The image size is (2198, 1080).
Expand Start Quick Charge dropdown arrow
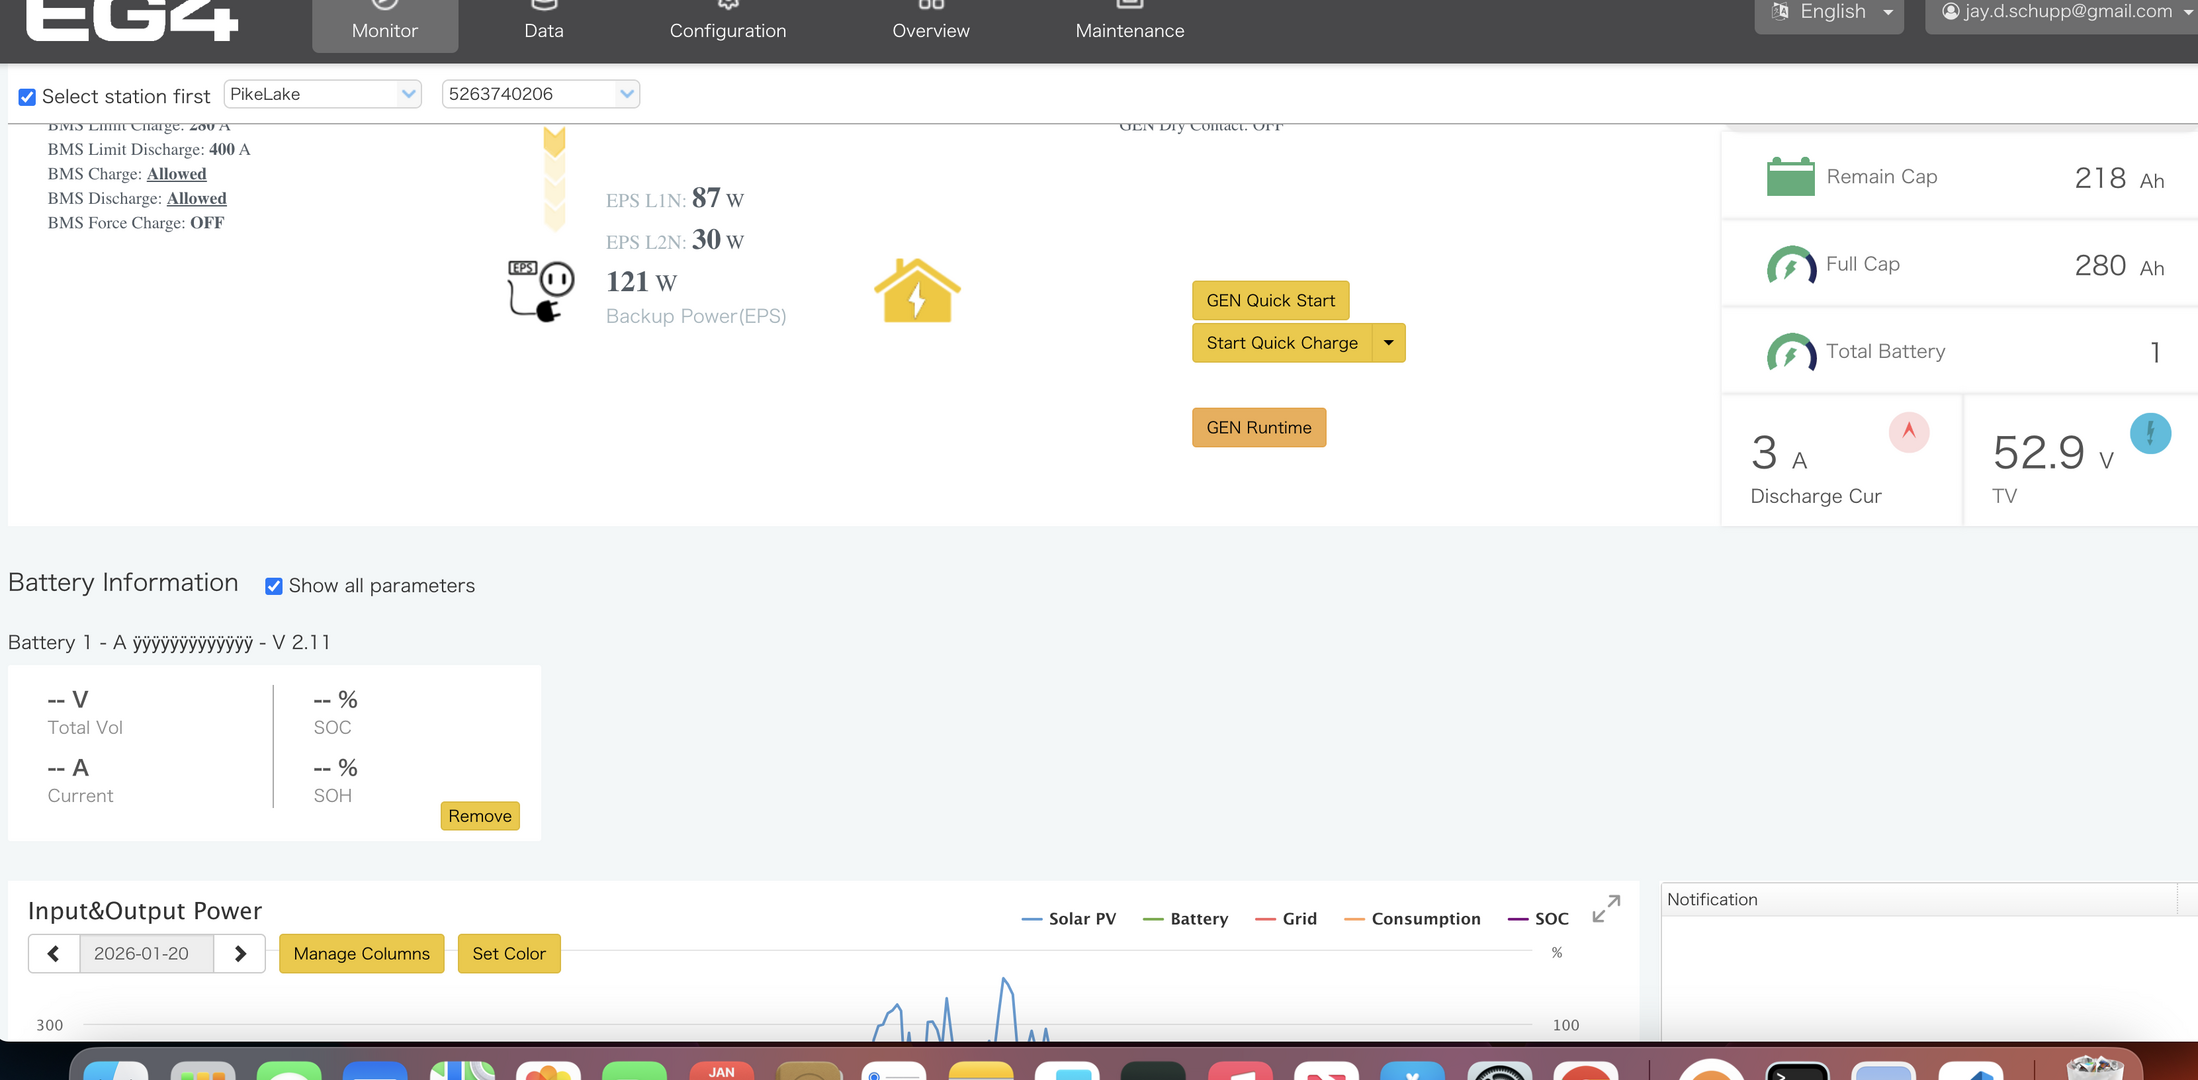[1388, 343]
